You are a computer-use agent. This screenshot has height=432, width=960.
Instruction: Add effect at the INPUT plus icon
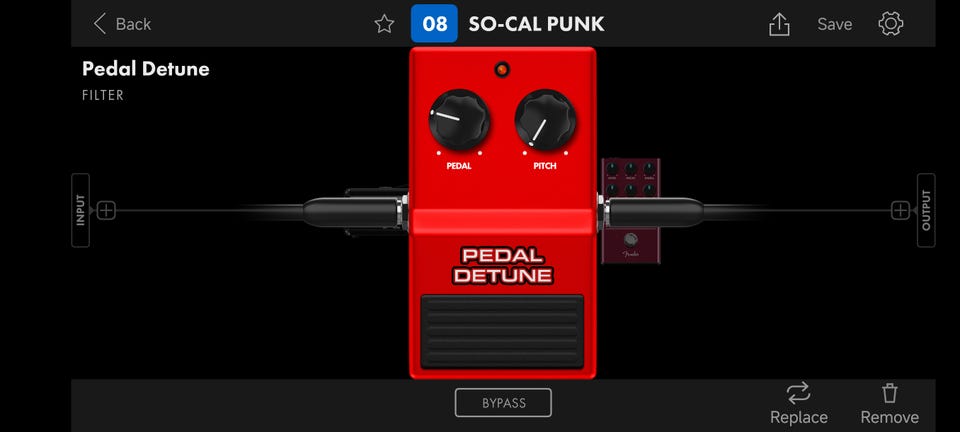point(106,210)
